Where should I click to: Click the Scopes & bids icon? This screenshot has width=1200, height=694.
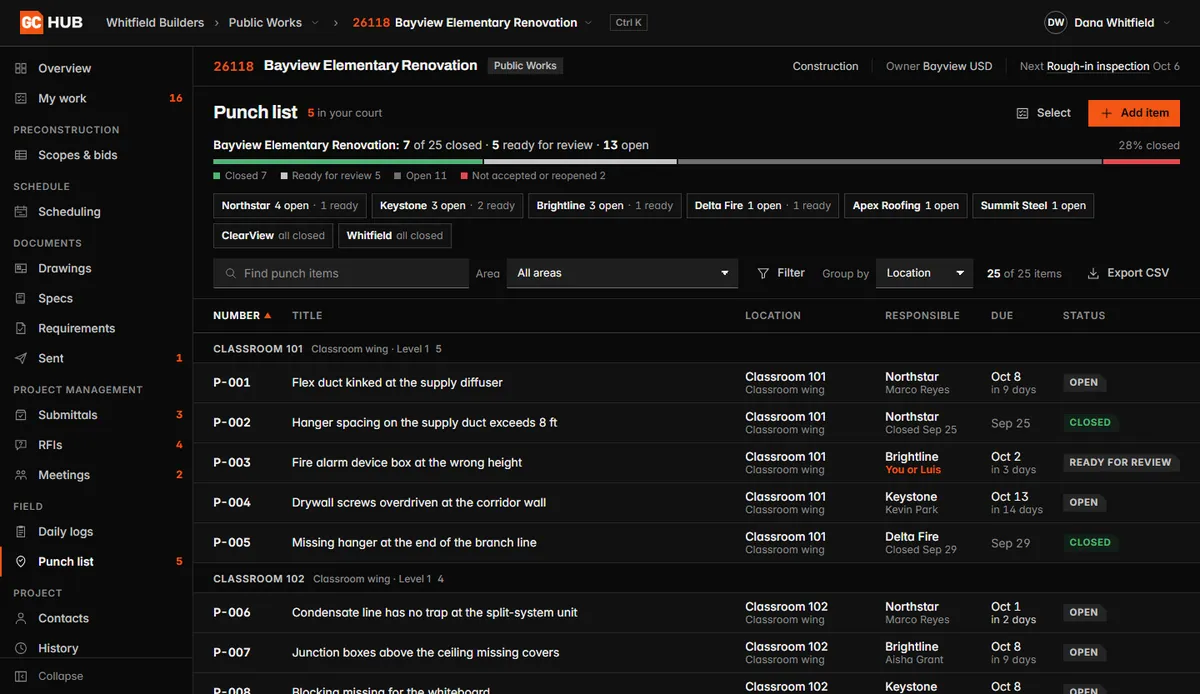point(21,155)
